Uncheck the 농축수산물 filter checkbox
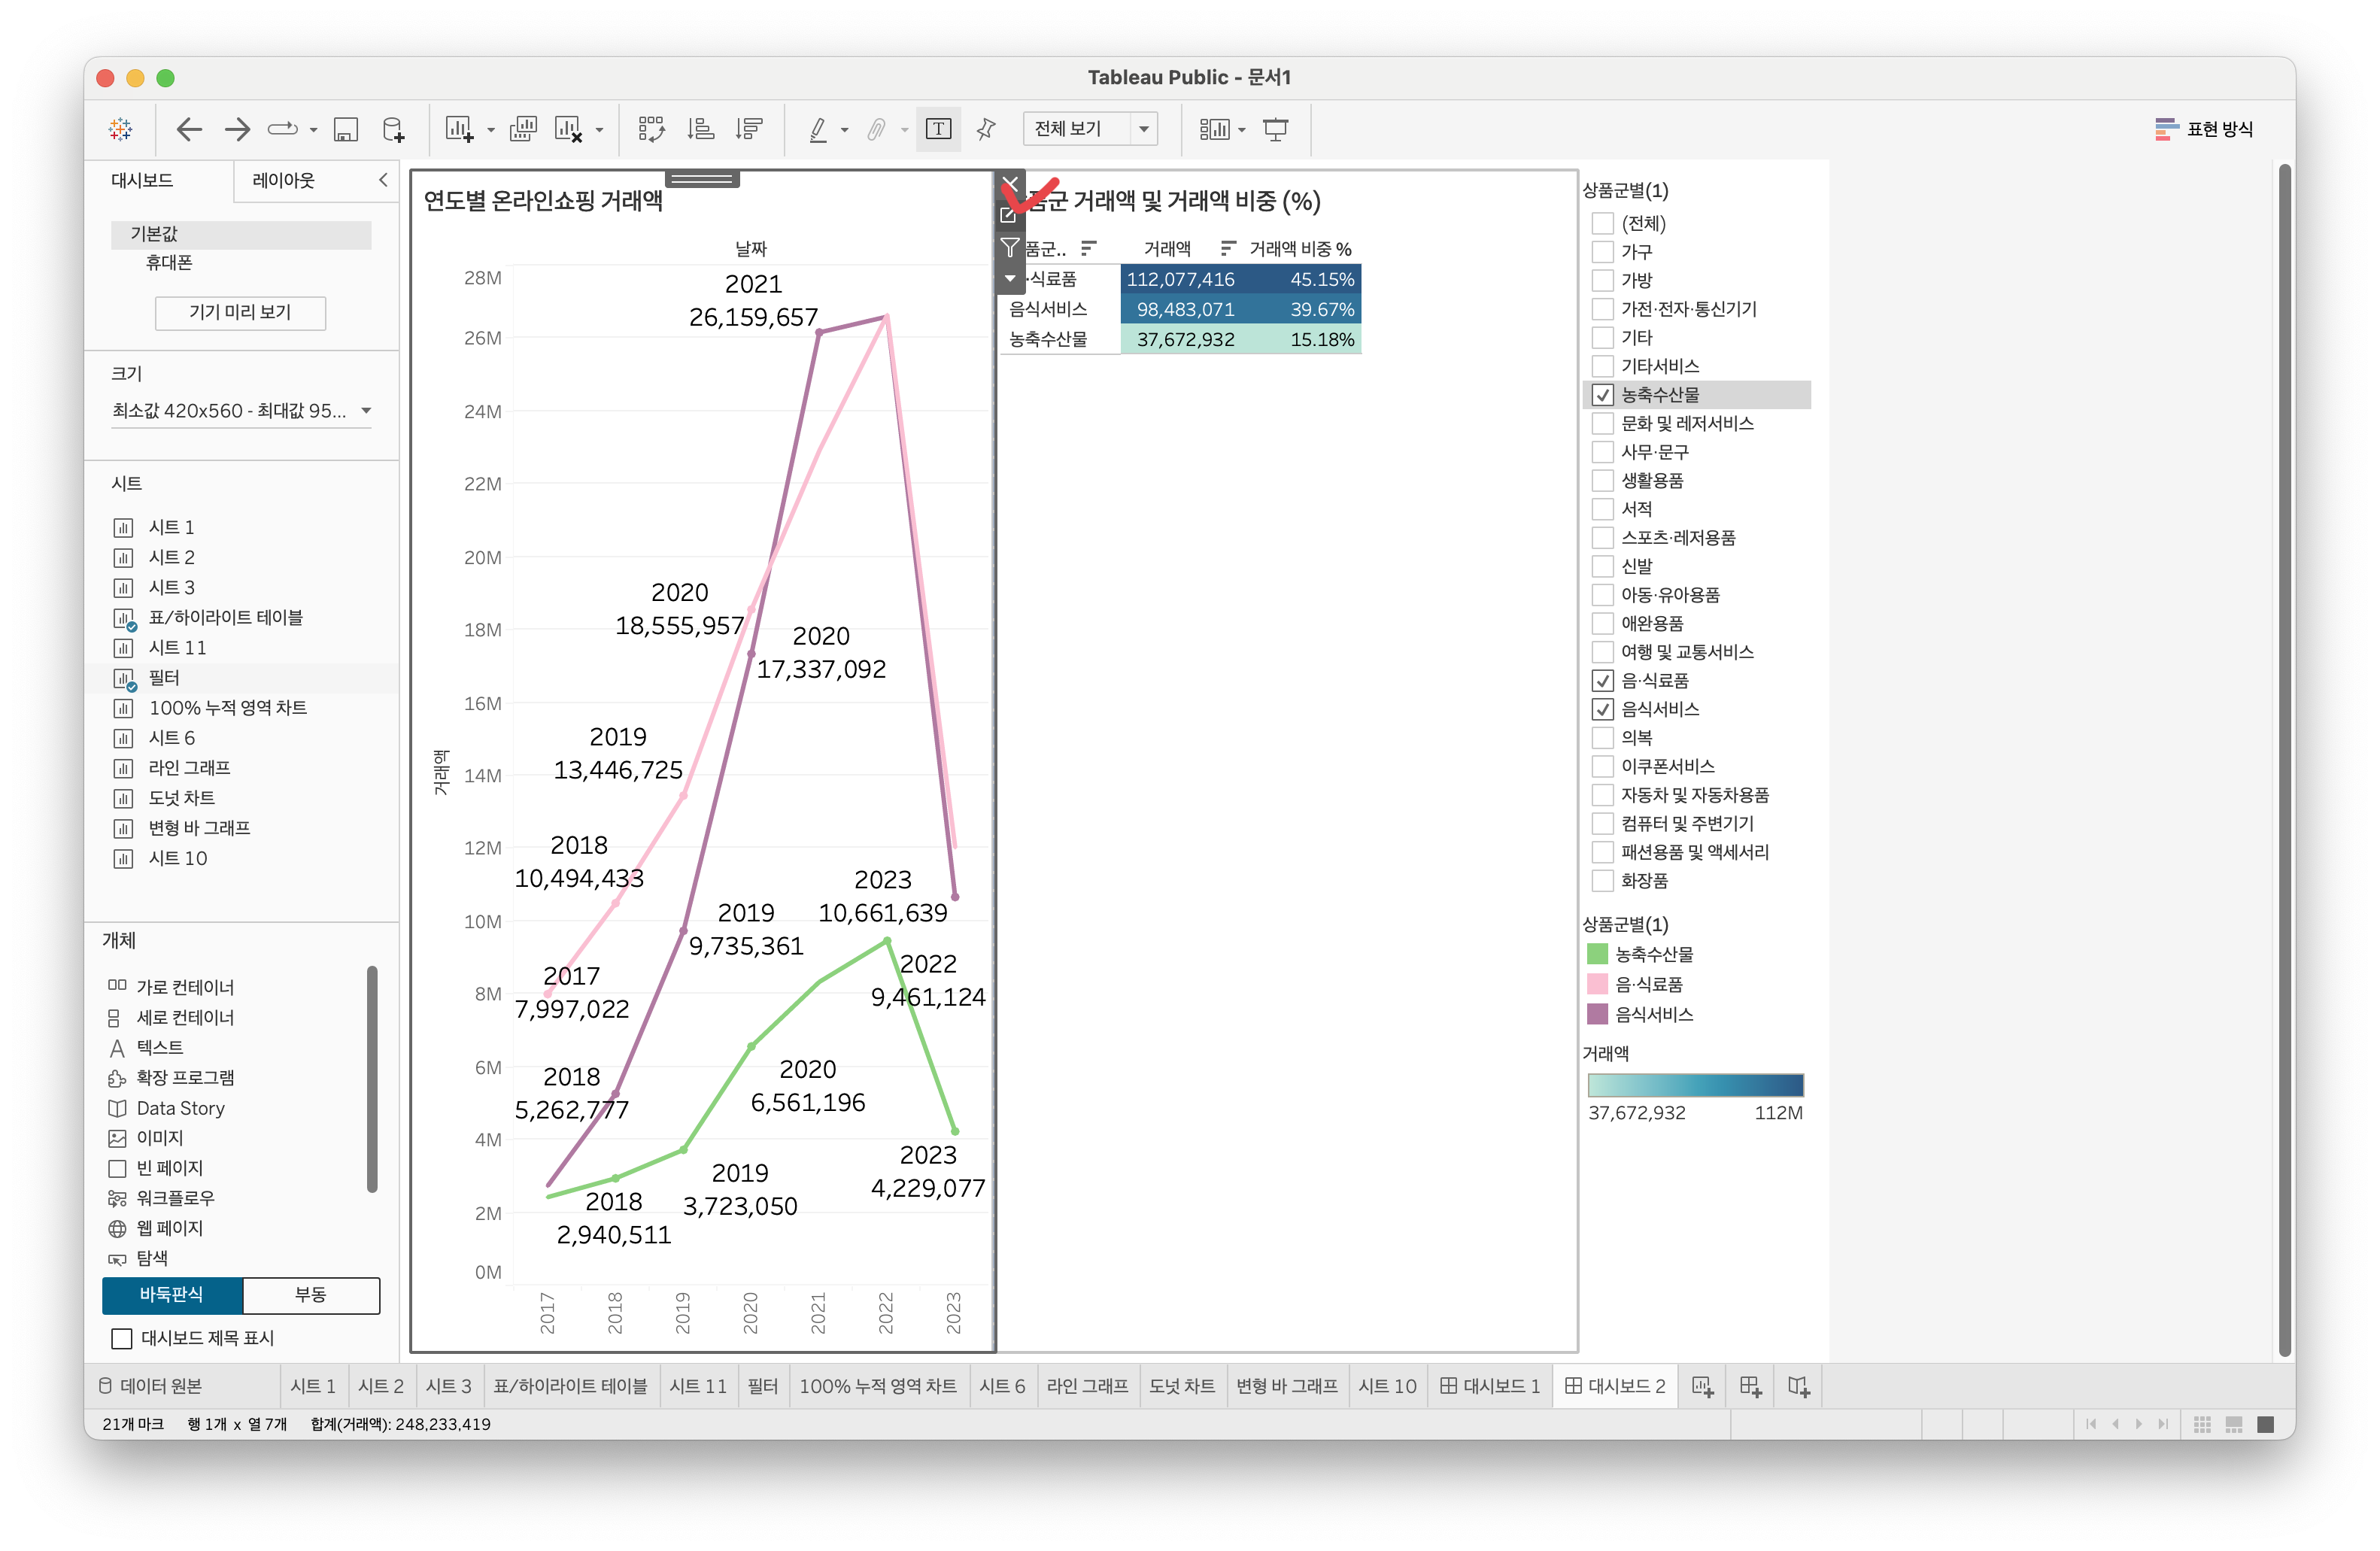 [x=1602, y=395]
